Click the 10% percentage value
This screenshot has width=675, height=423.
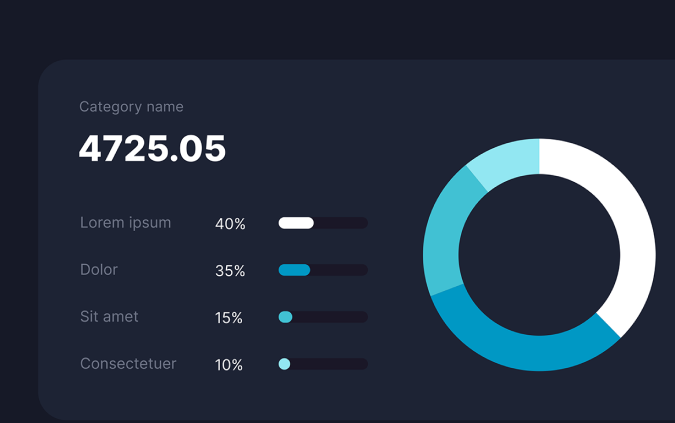229,365
